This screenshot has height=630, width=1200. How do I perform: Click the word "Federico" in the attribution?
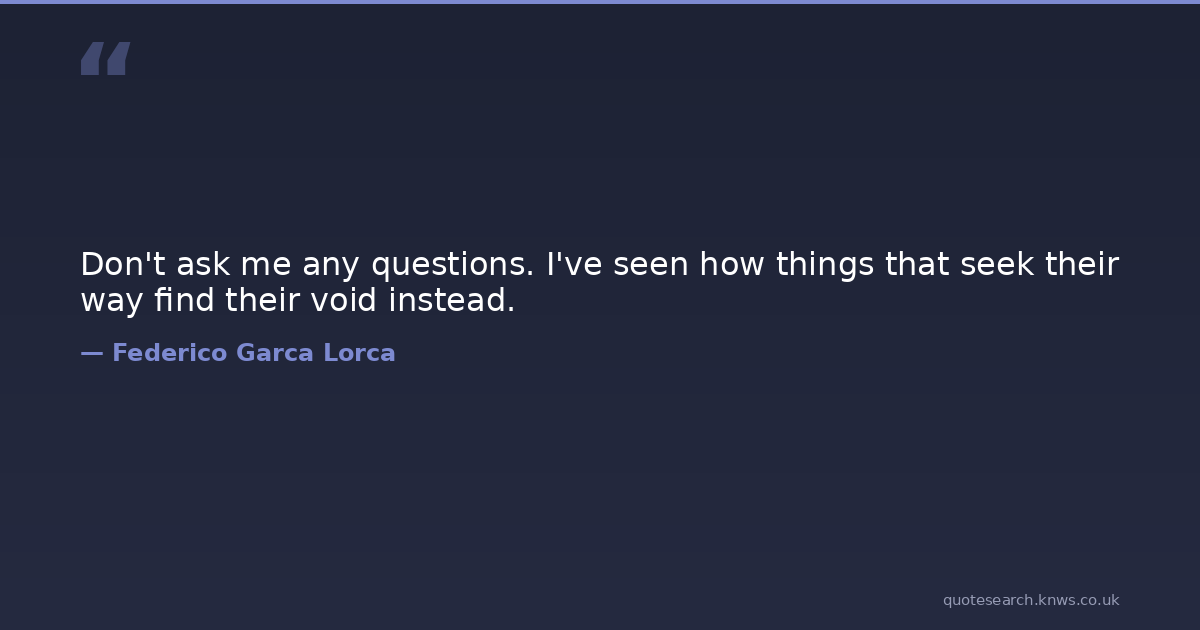click(169, 353)
